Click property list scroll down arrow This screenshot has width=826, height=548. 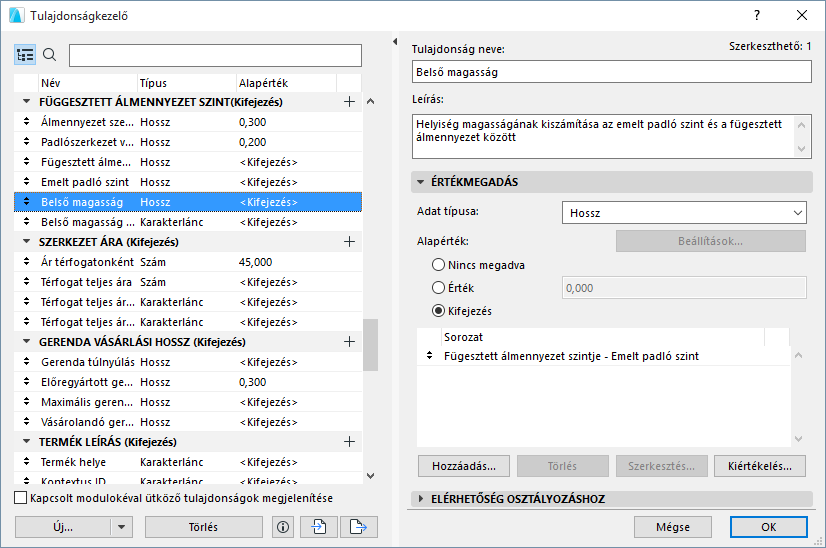[370, 475]
